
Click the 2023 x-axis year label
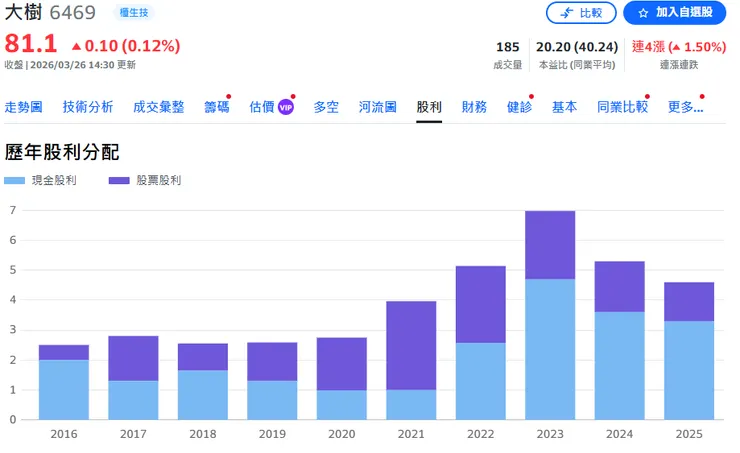[x=550, y=434]
